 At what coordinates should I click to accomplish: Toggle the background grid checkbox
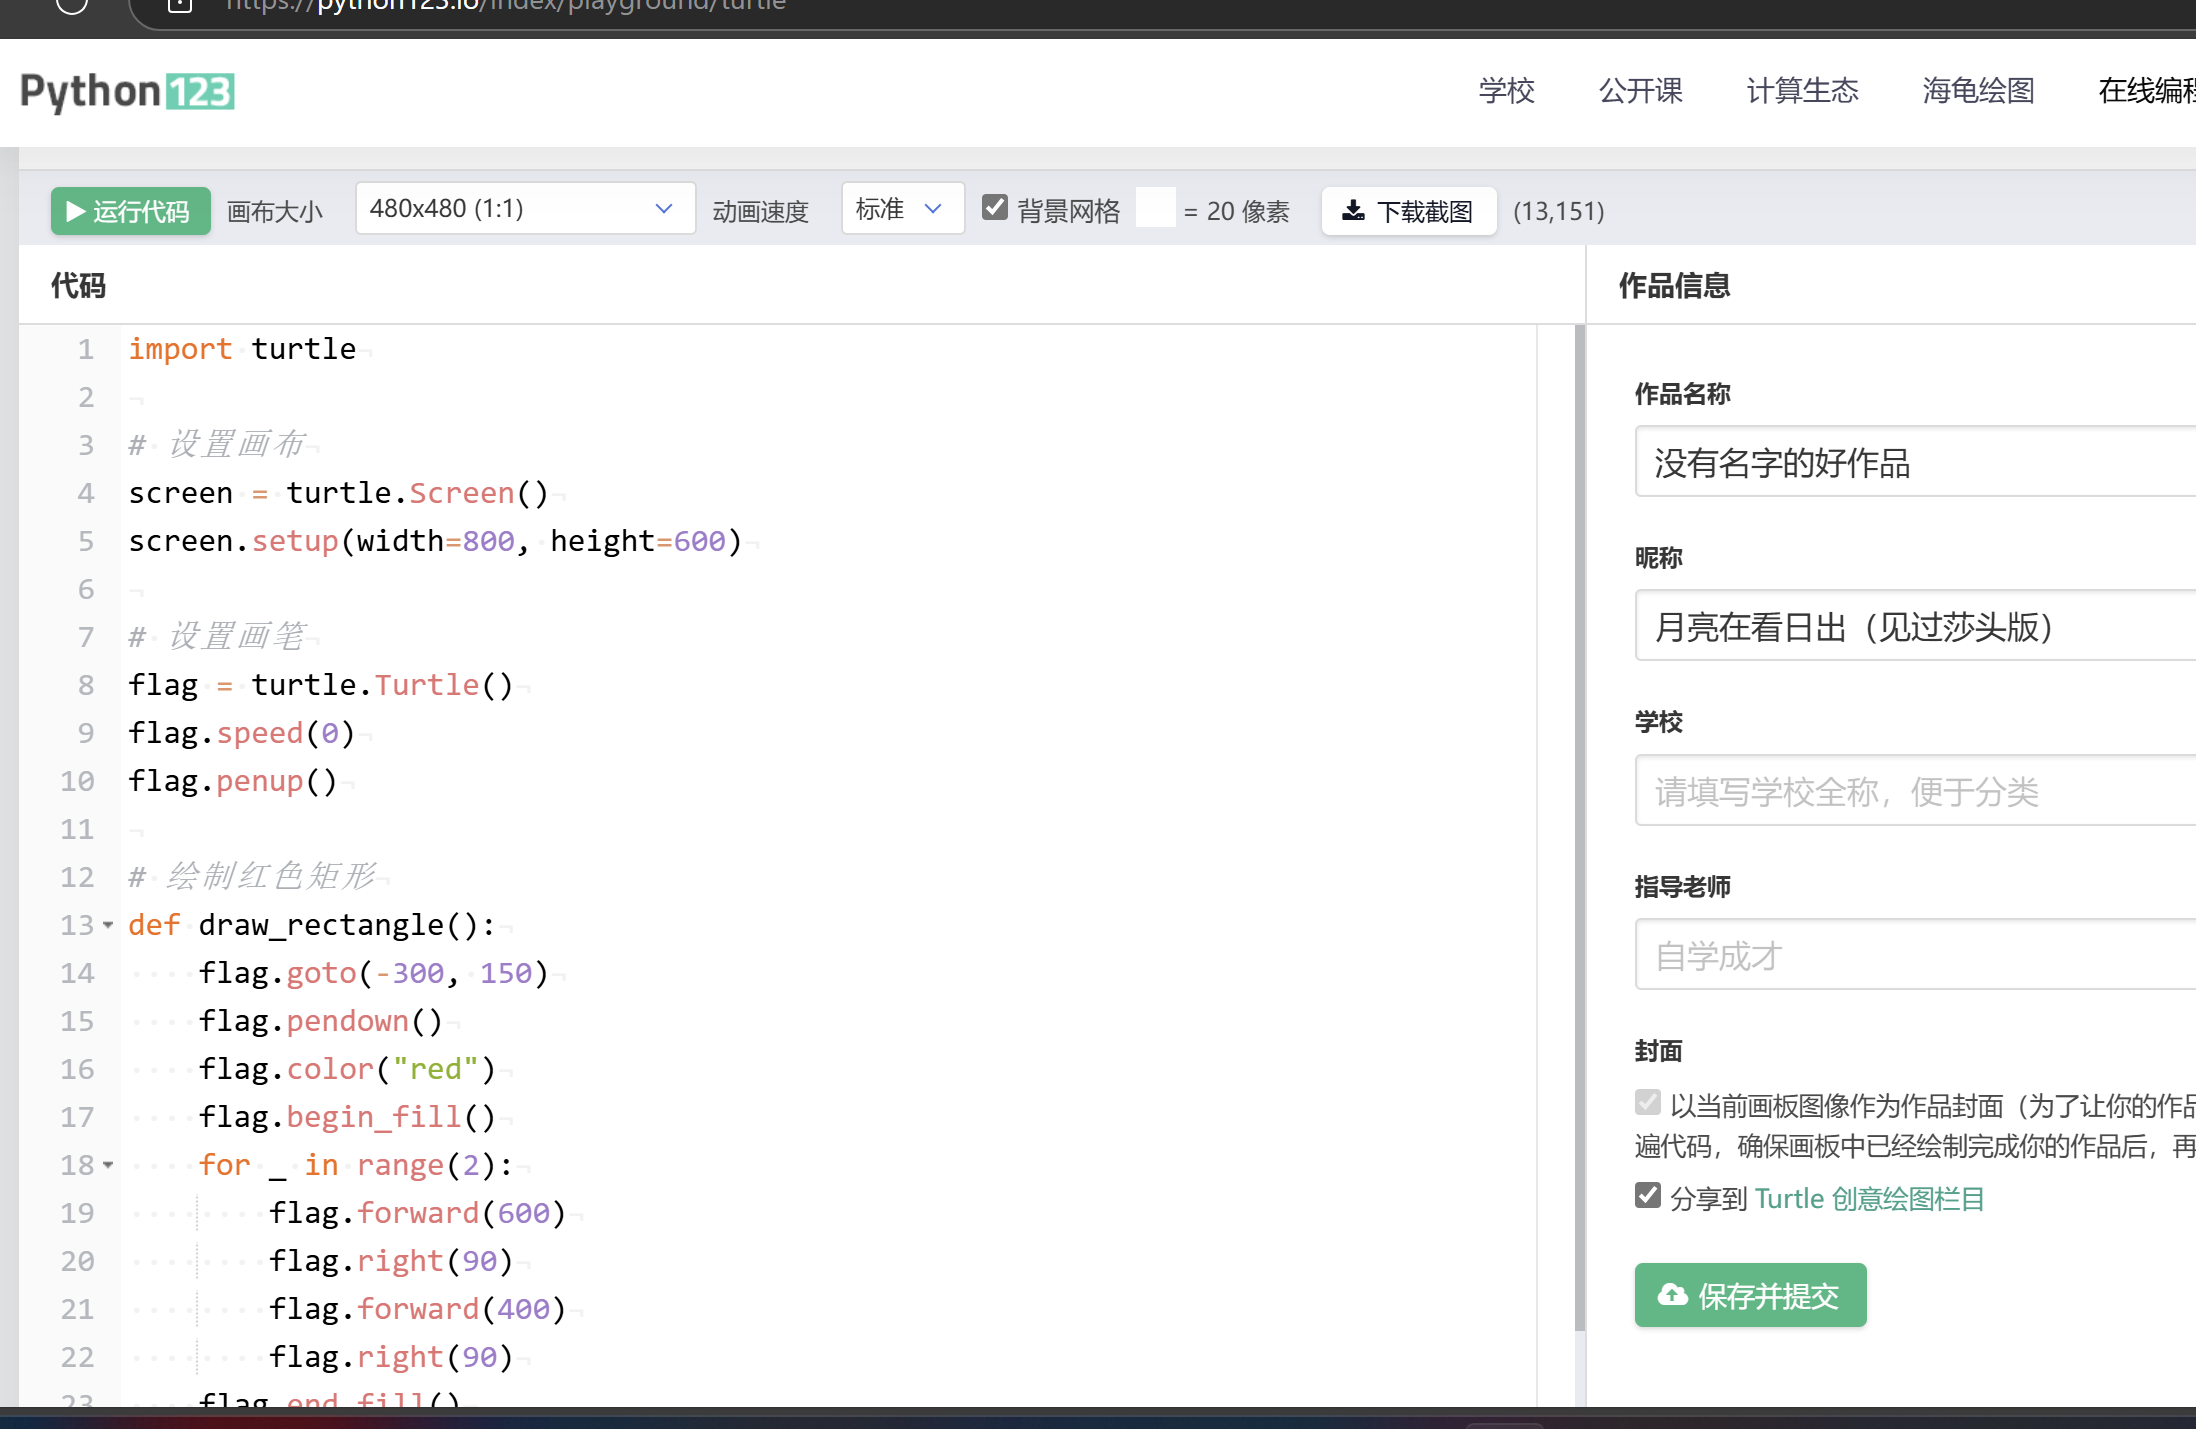[995, 208]
